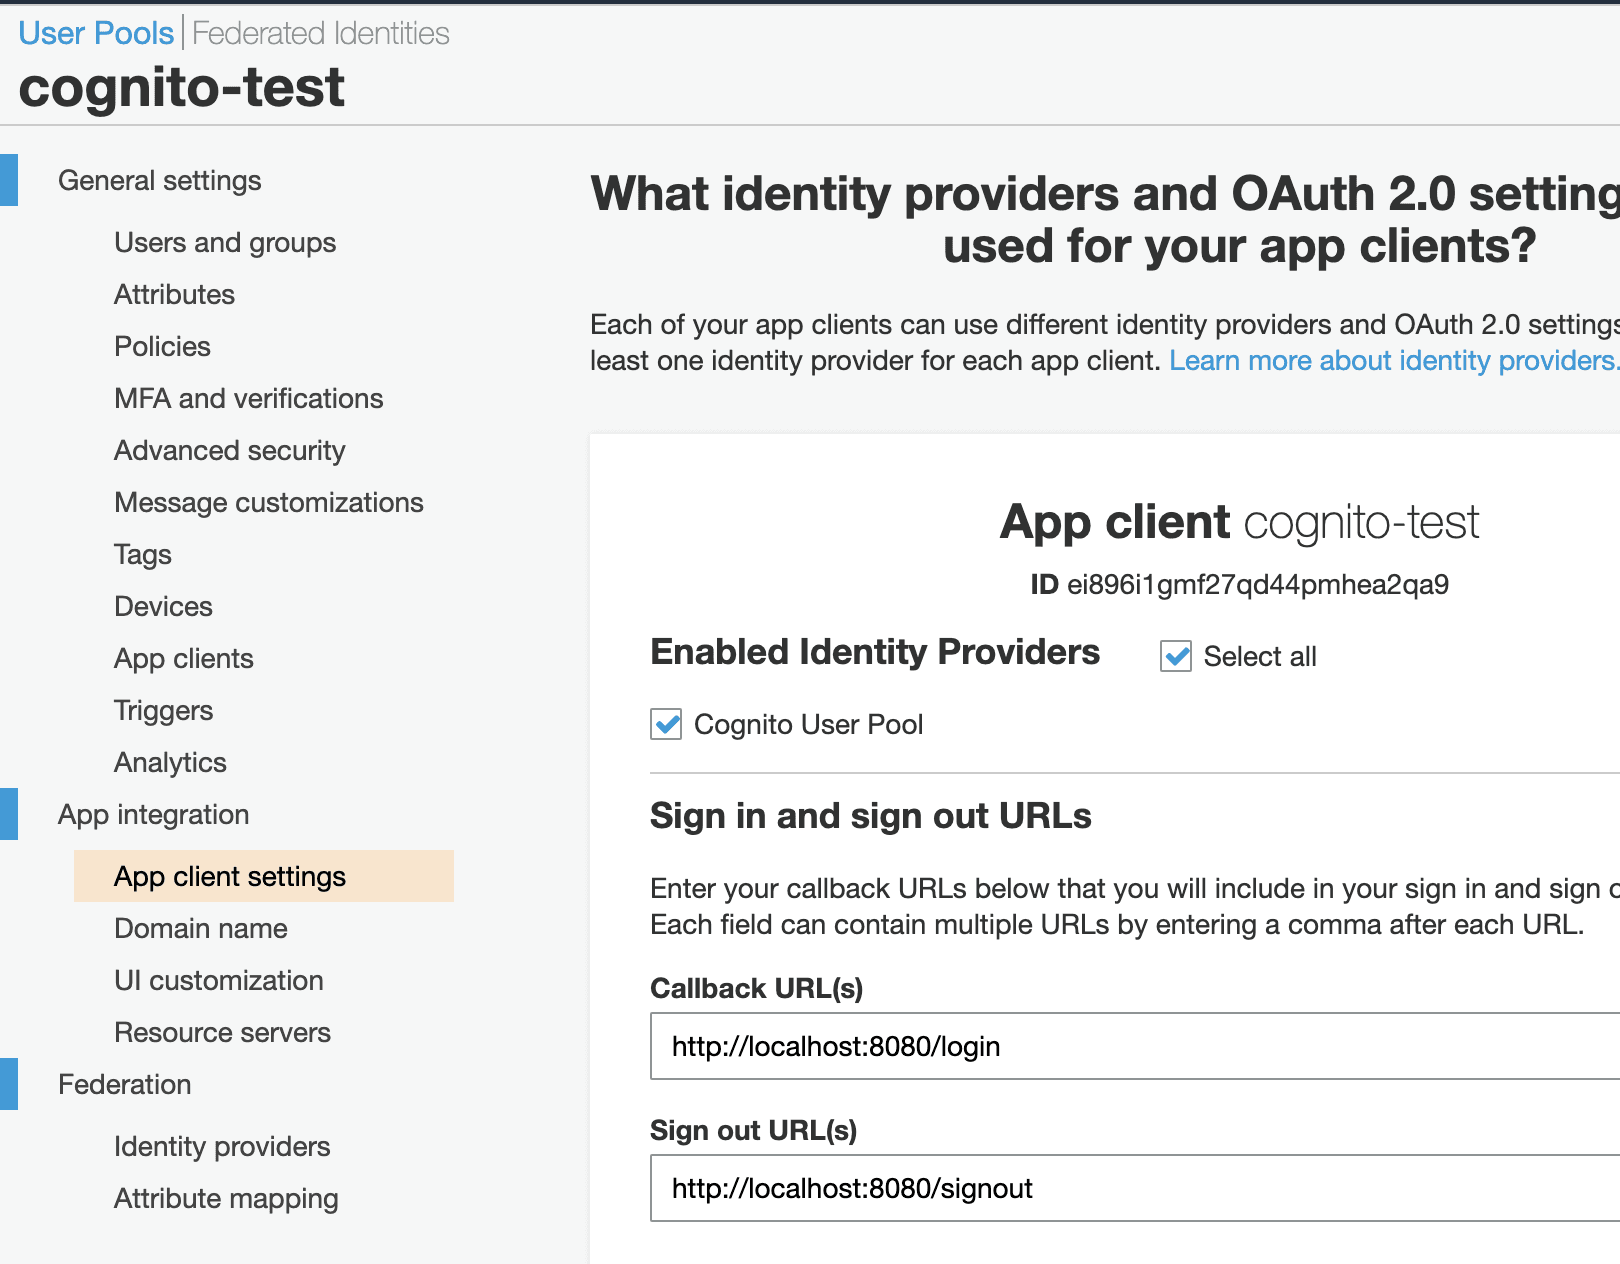Open MFA and verifications

point(249,398)
